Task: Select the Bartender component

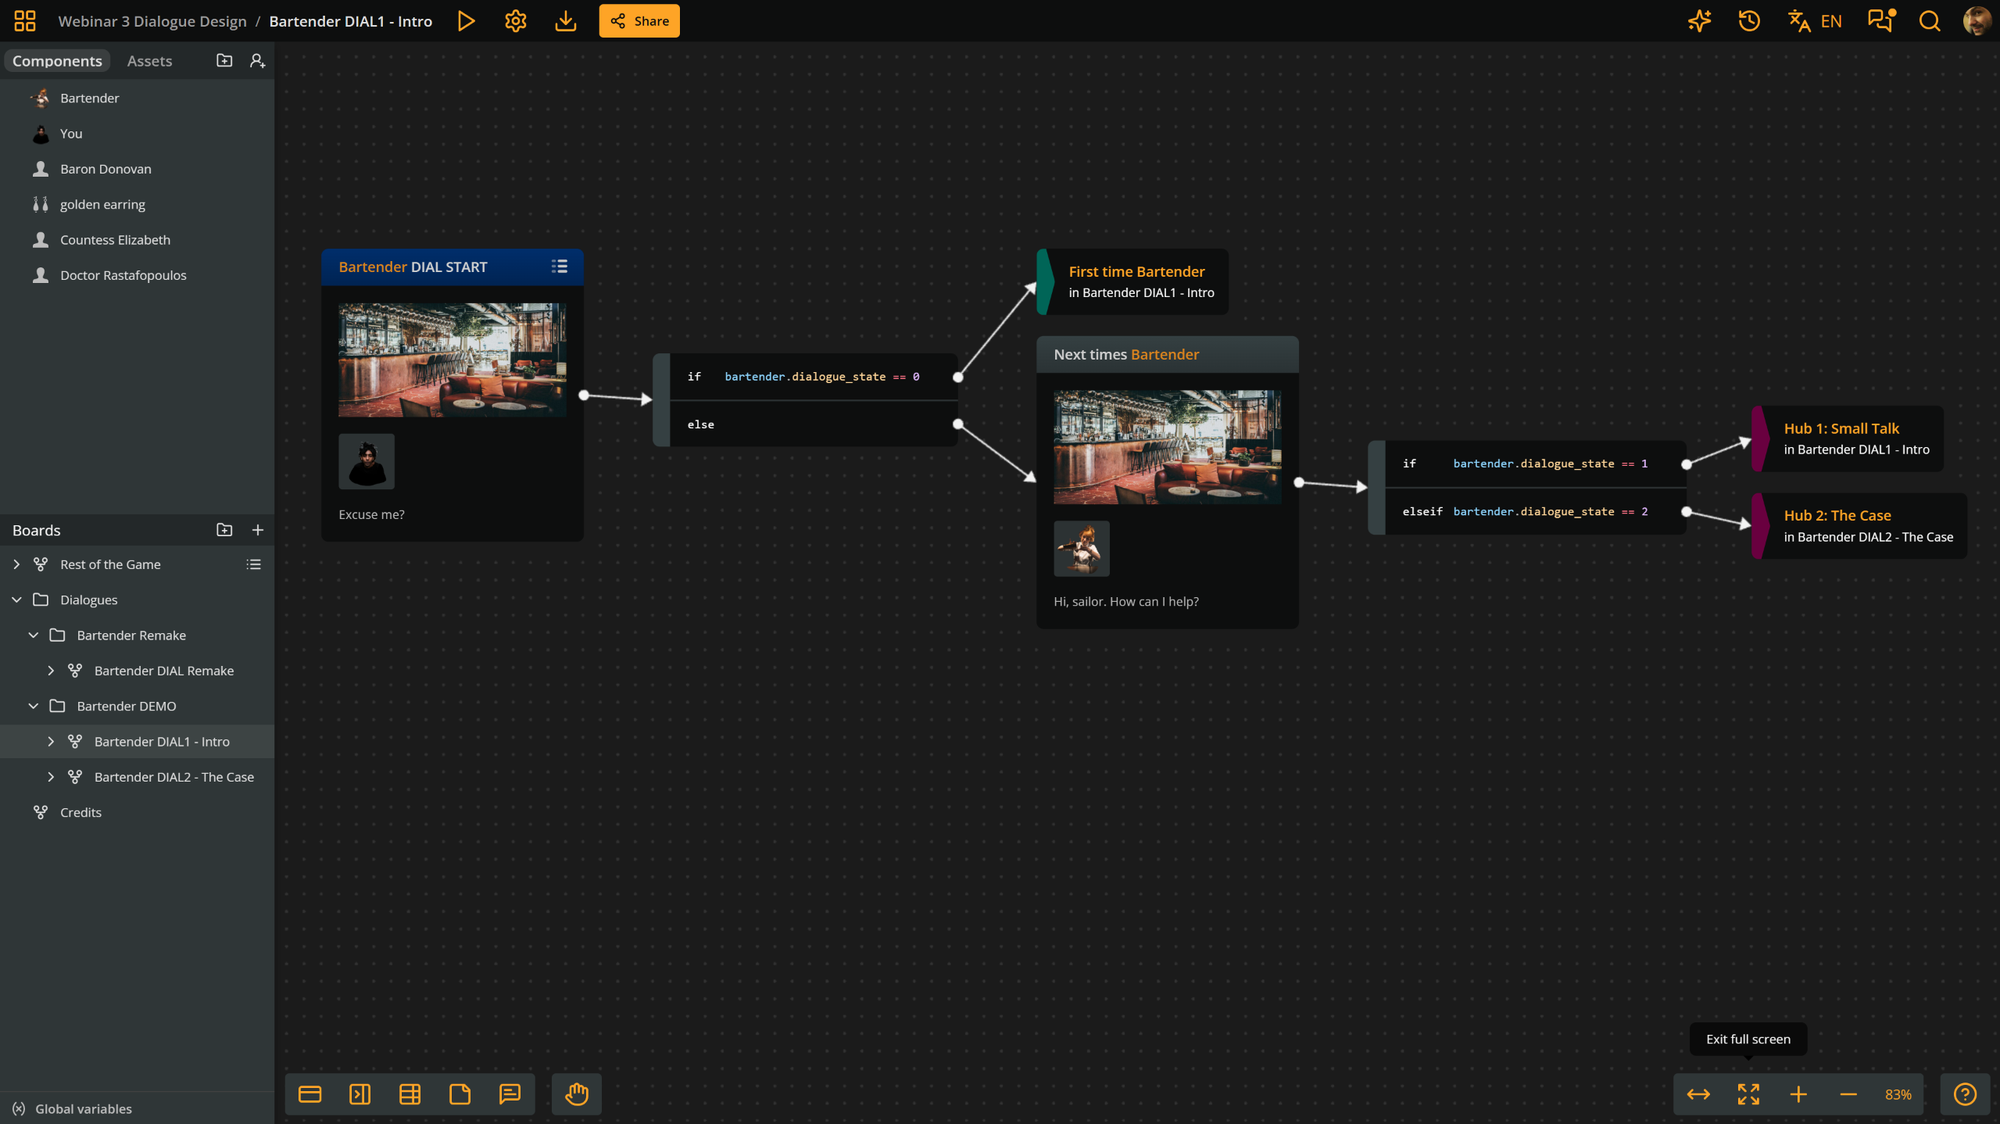Action: 137,98
